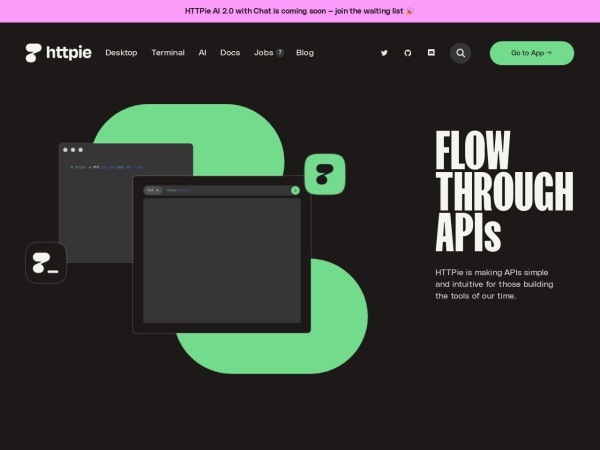Click the HTTPie terminal app icon
Screen dimensions: 600x450
pyautogui.click(x=46, y=263)
